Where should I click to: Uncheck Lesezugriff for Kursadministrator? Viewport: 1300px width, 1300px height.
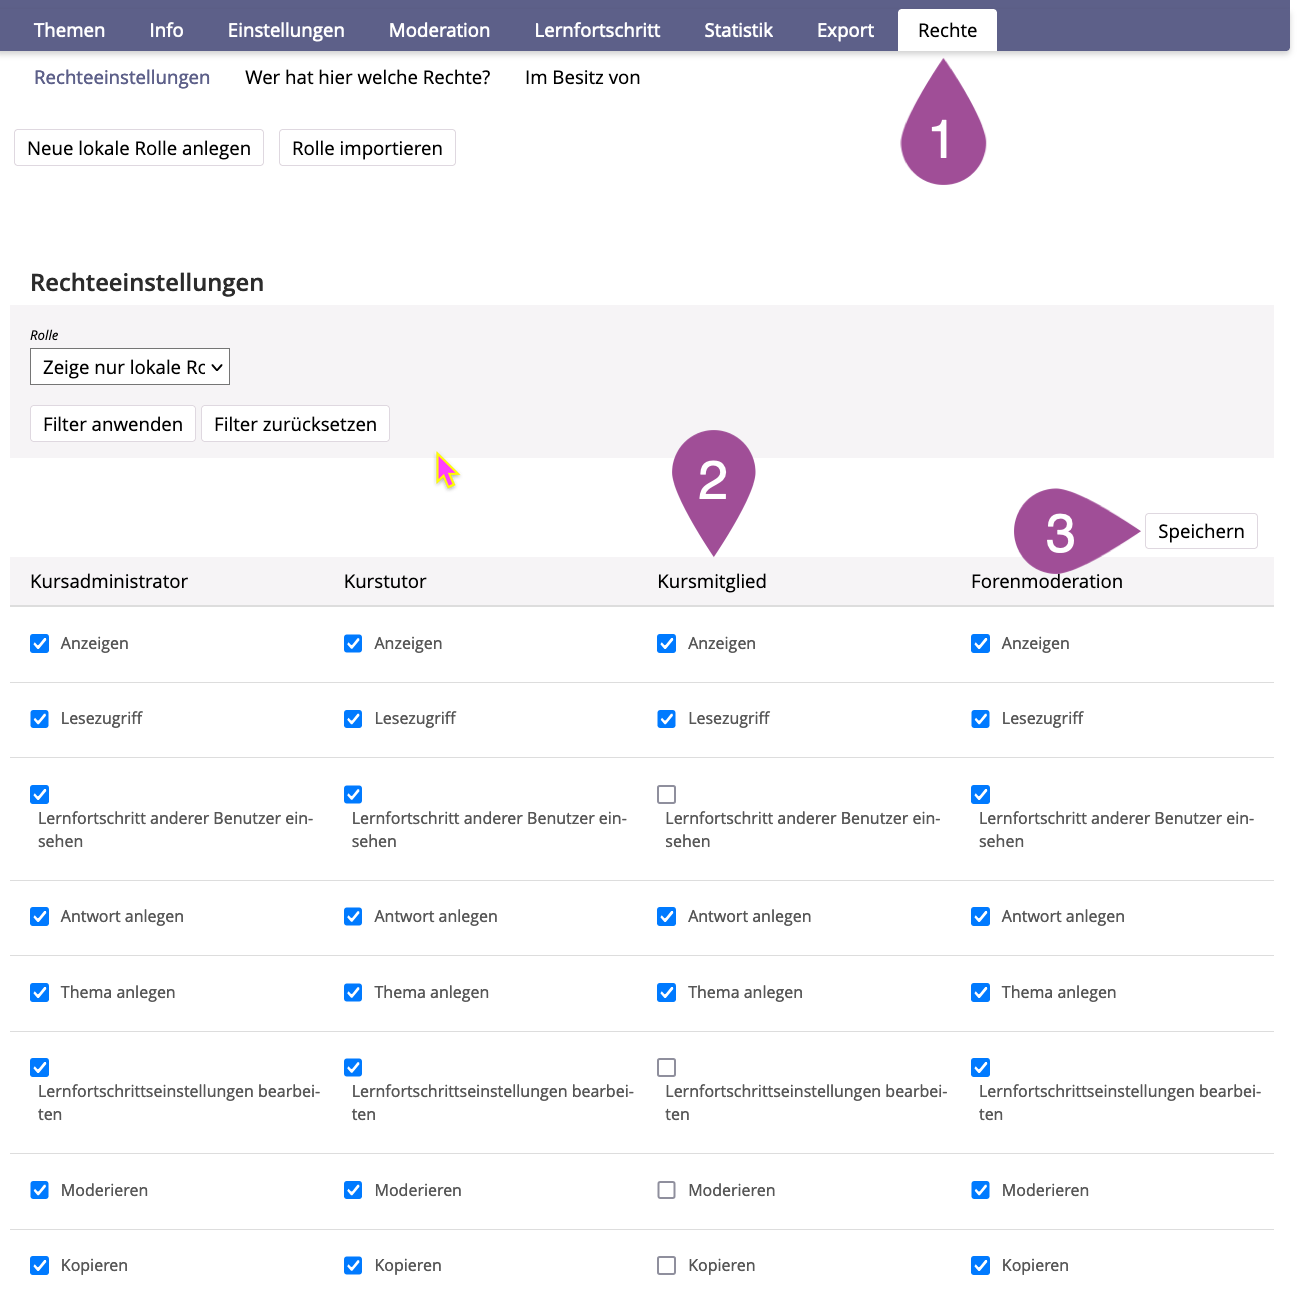40,718
